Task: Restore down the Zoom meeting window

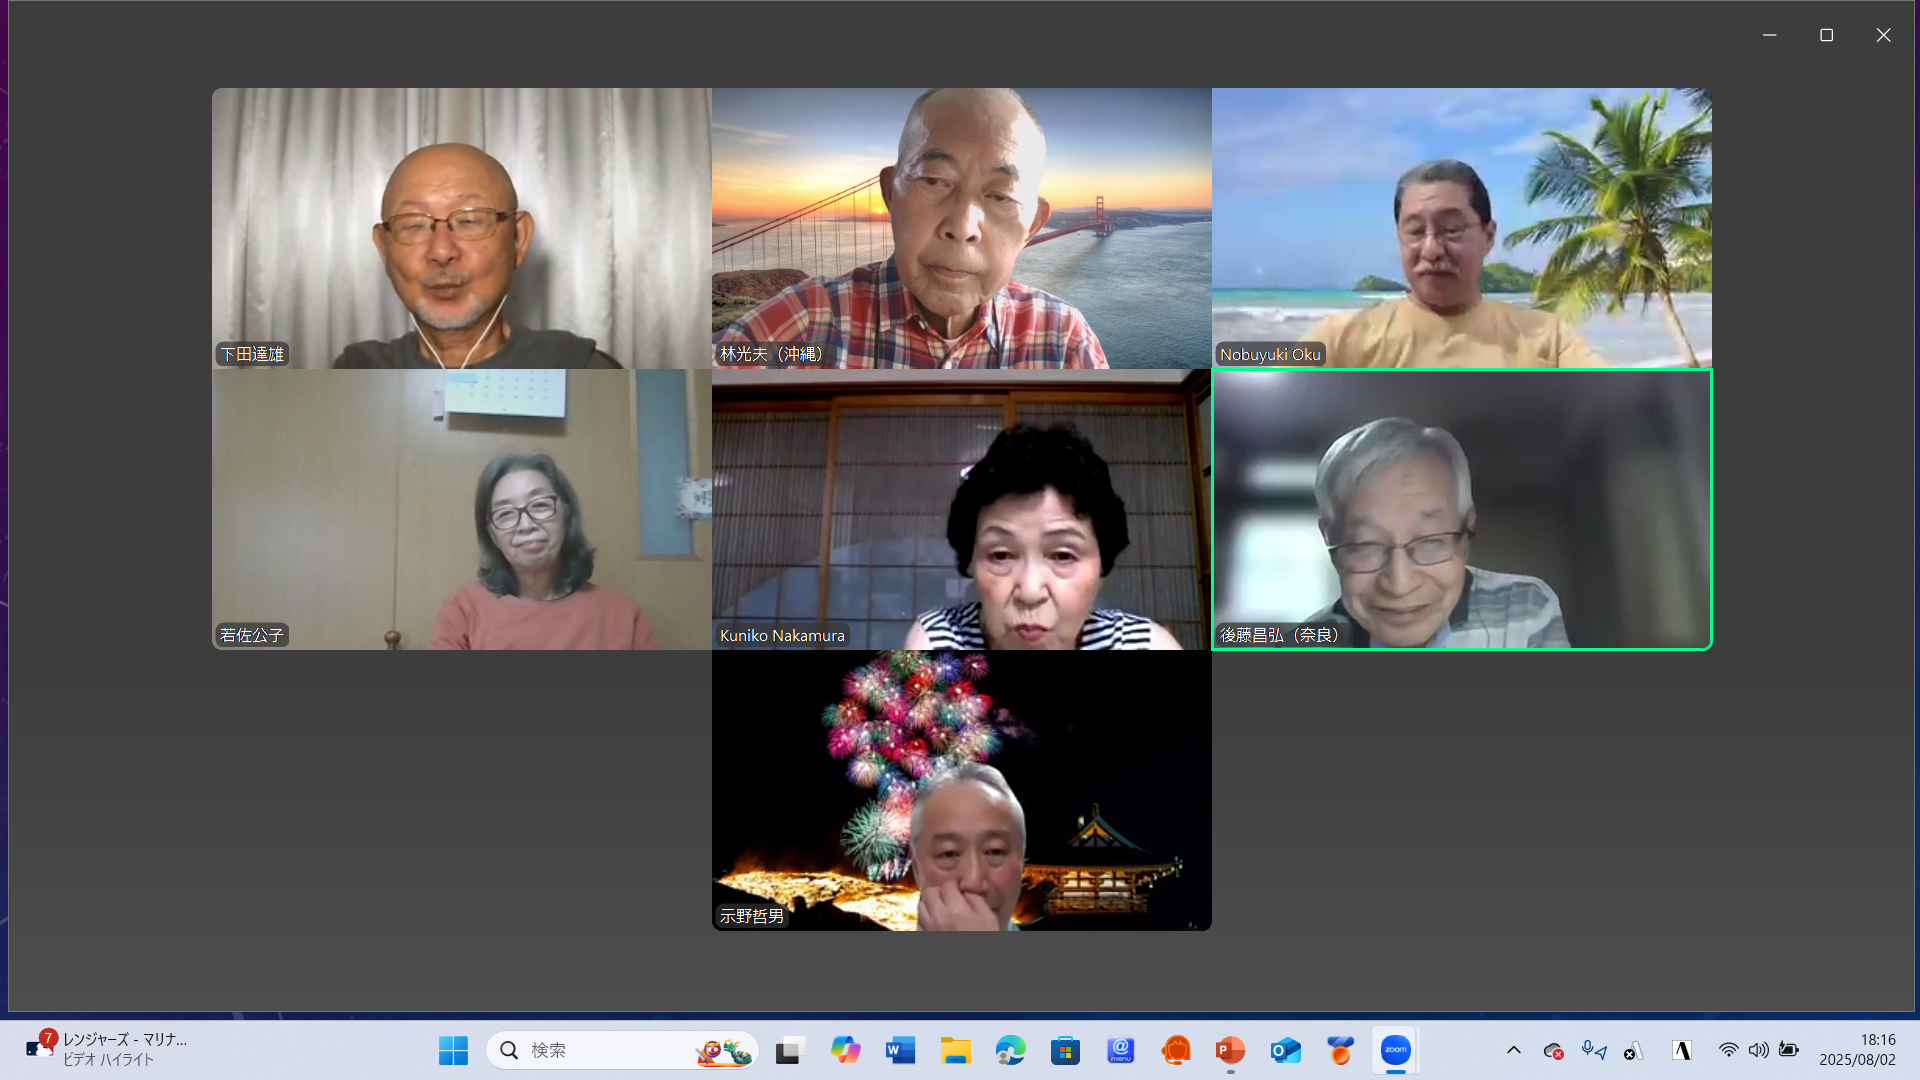Action: point(1826,35)
